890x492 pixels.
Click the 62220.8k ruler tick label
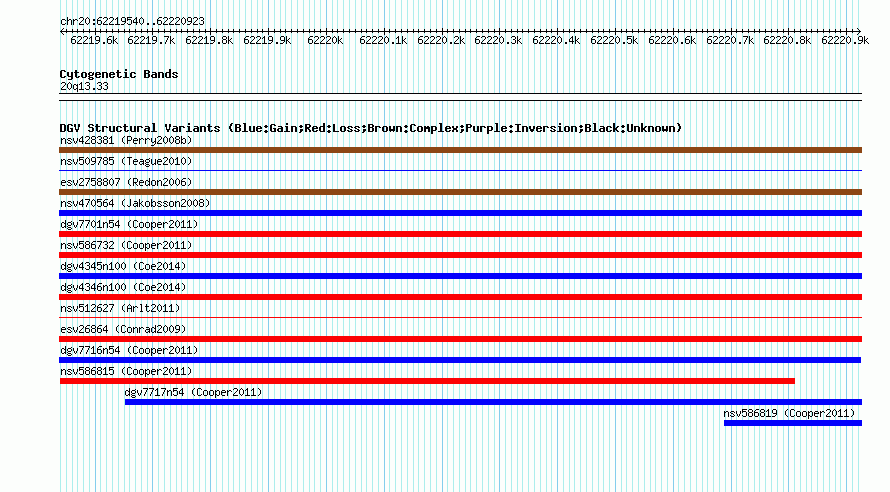(x=787, y=41)
